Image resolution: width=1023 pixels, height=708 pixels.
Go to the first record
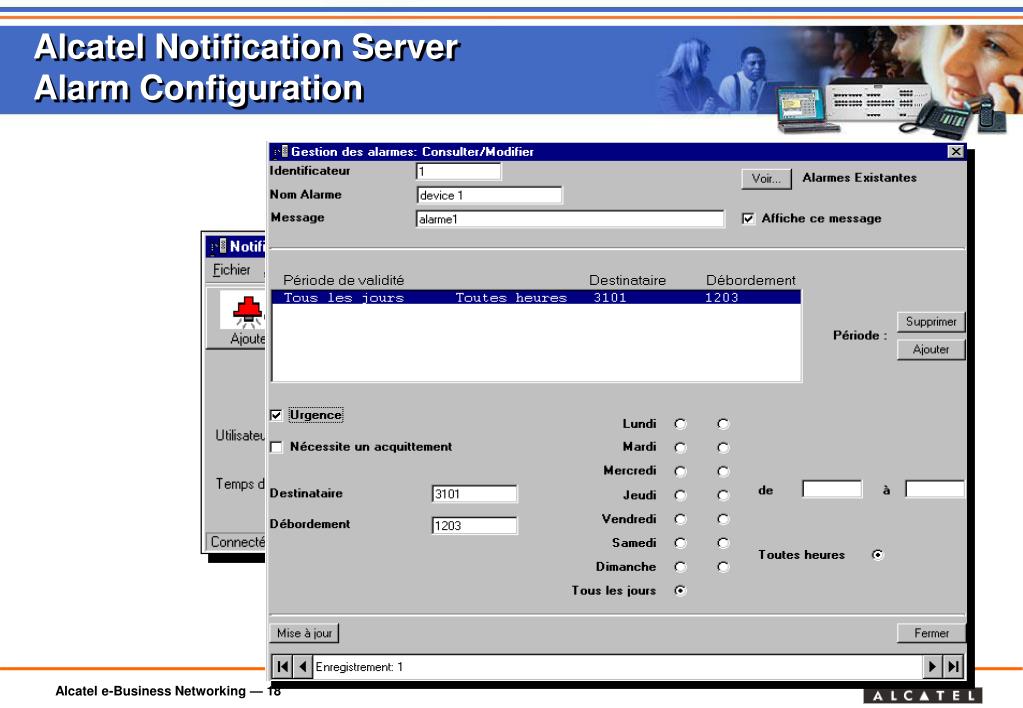coord(282,666)
